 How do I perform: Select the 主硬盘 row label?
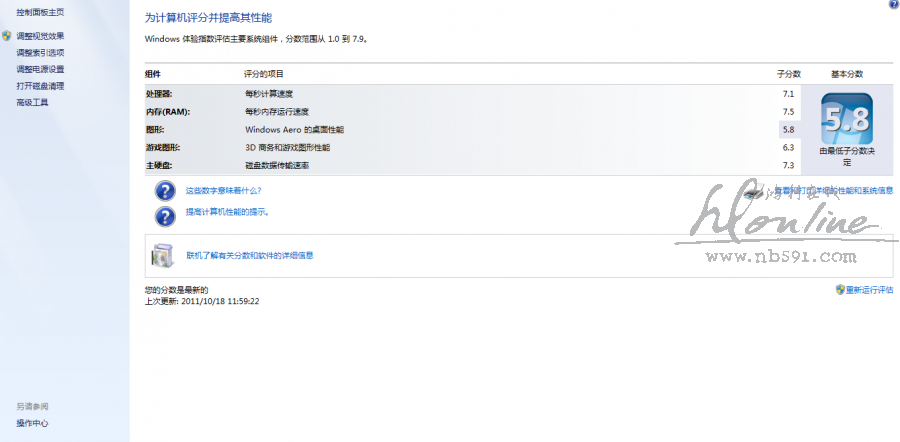point(159,165)
